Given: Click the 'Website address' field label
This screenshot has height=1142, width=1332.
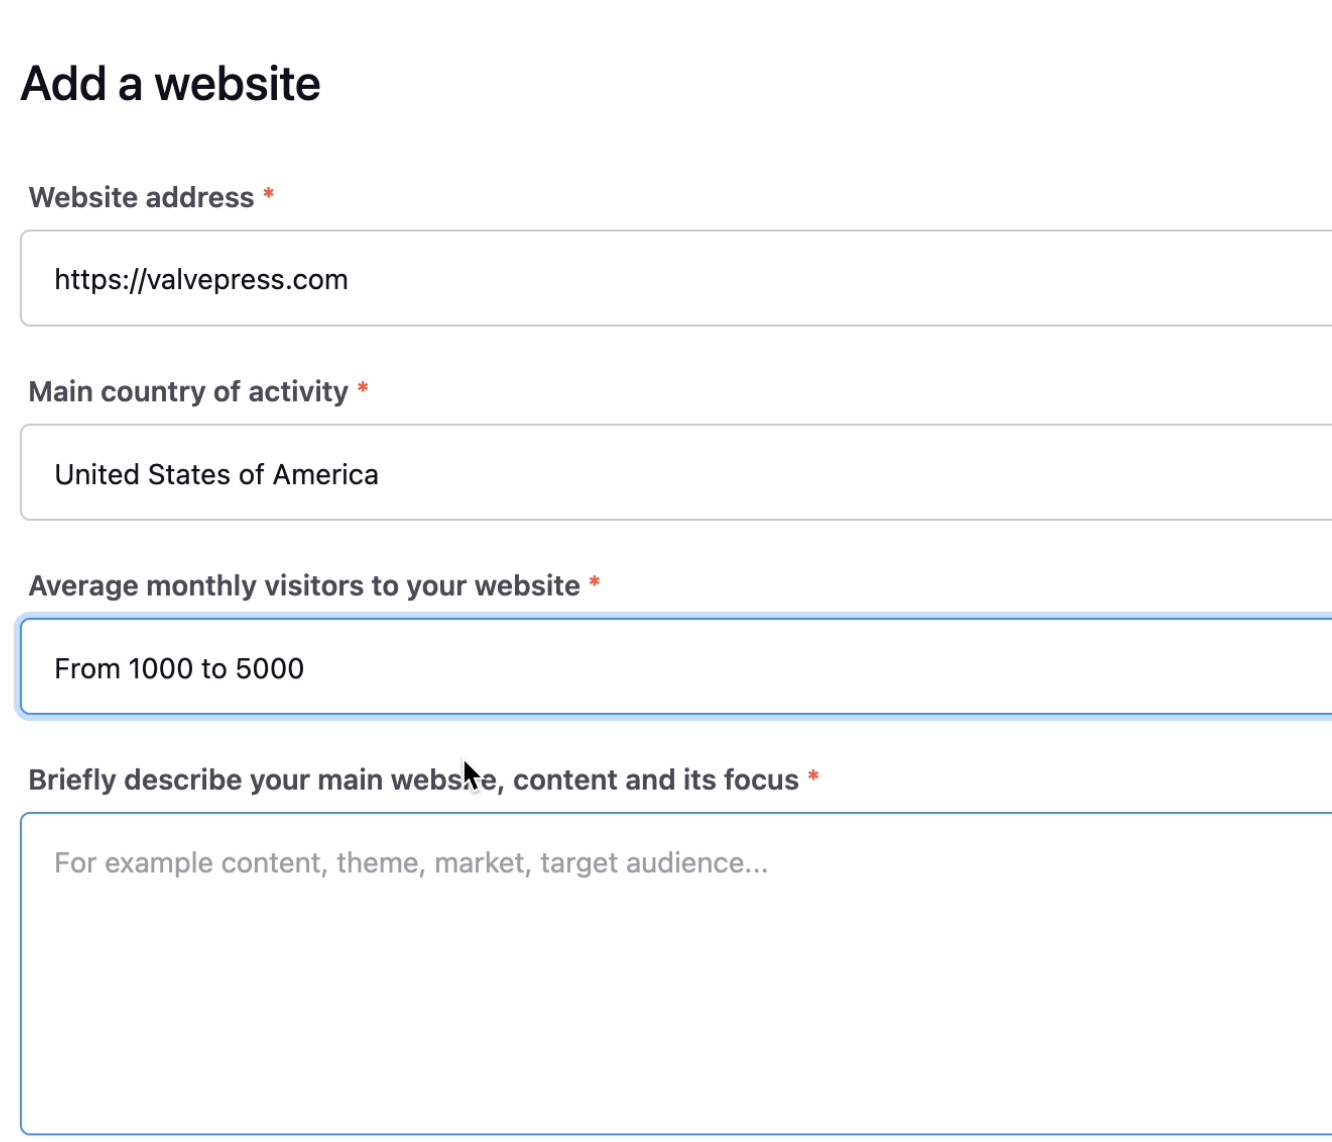Looking at the screenshot, I should pyautogui.click(x=141, y=198).
